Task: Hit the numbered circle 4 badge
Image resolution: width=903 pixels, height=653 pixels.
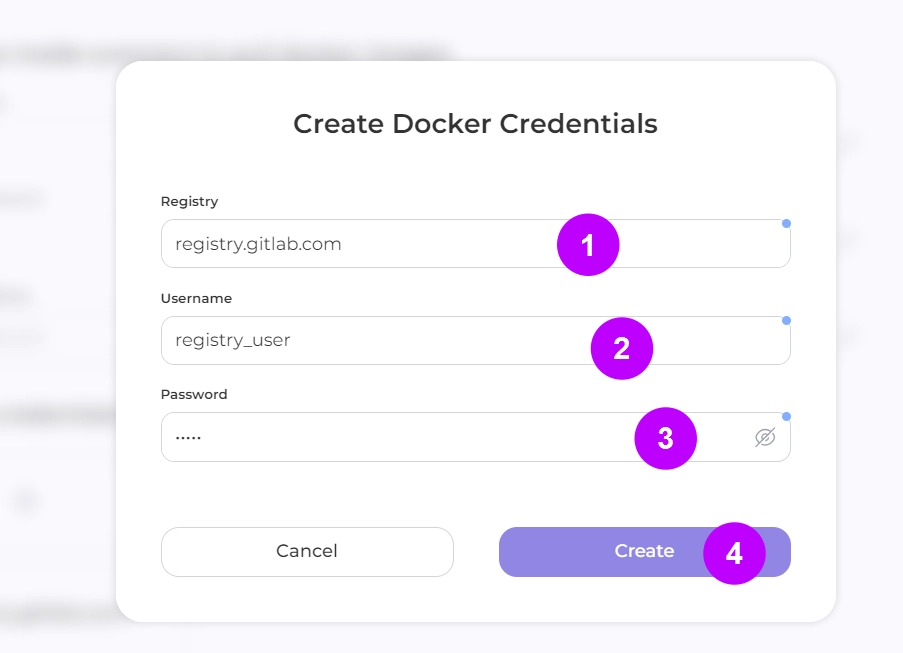Action: point(734,553)
